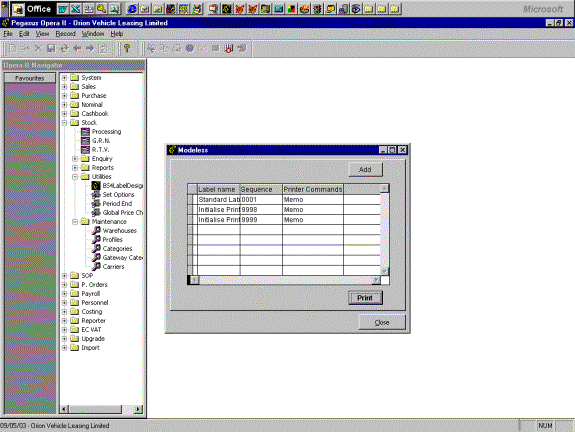This screenshot has height=432, width=575.
Task: Open the Edit menu
Action: pos(24,34)
